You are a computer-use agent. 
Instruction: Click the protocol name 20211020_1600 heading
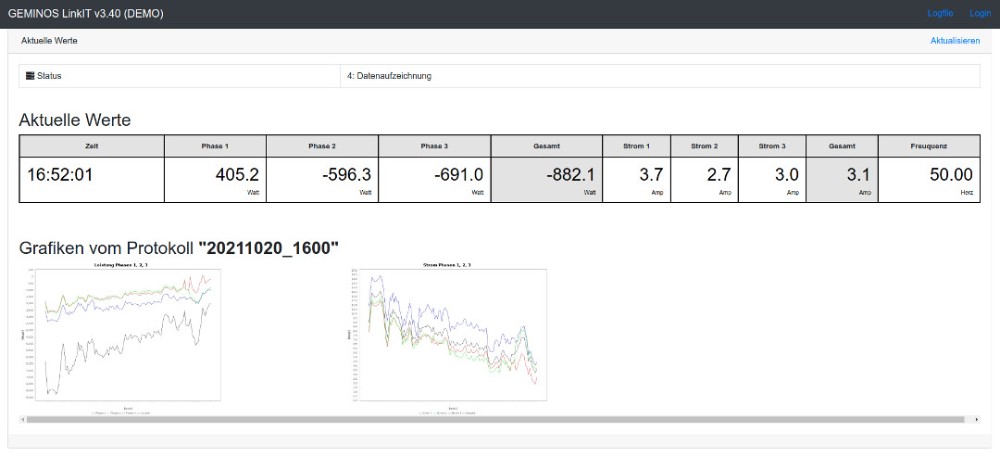[269, 246]
